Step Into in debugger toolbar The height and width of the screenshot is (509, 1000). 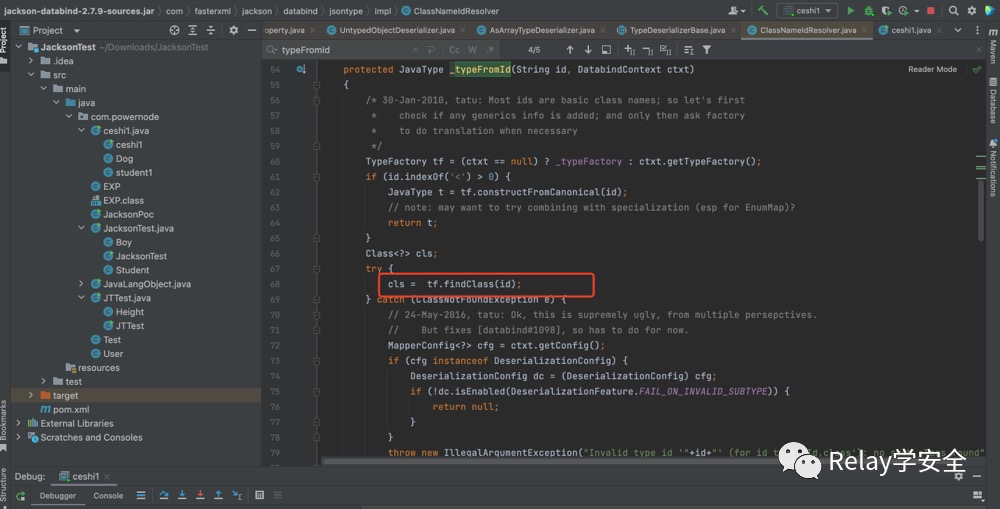click(x=182, y=495)
